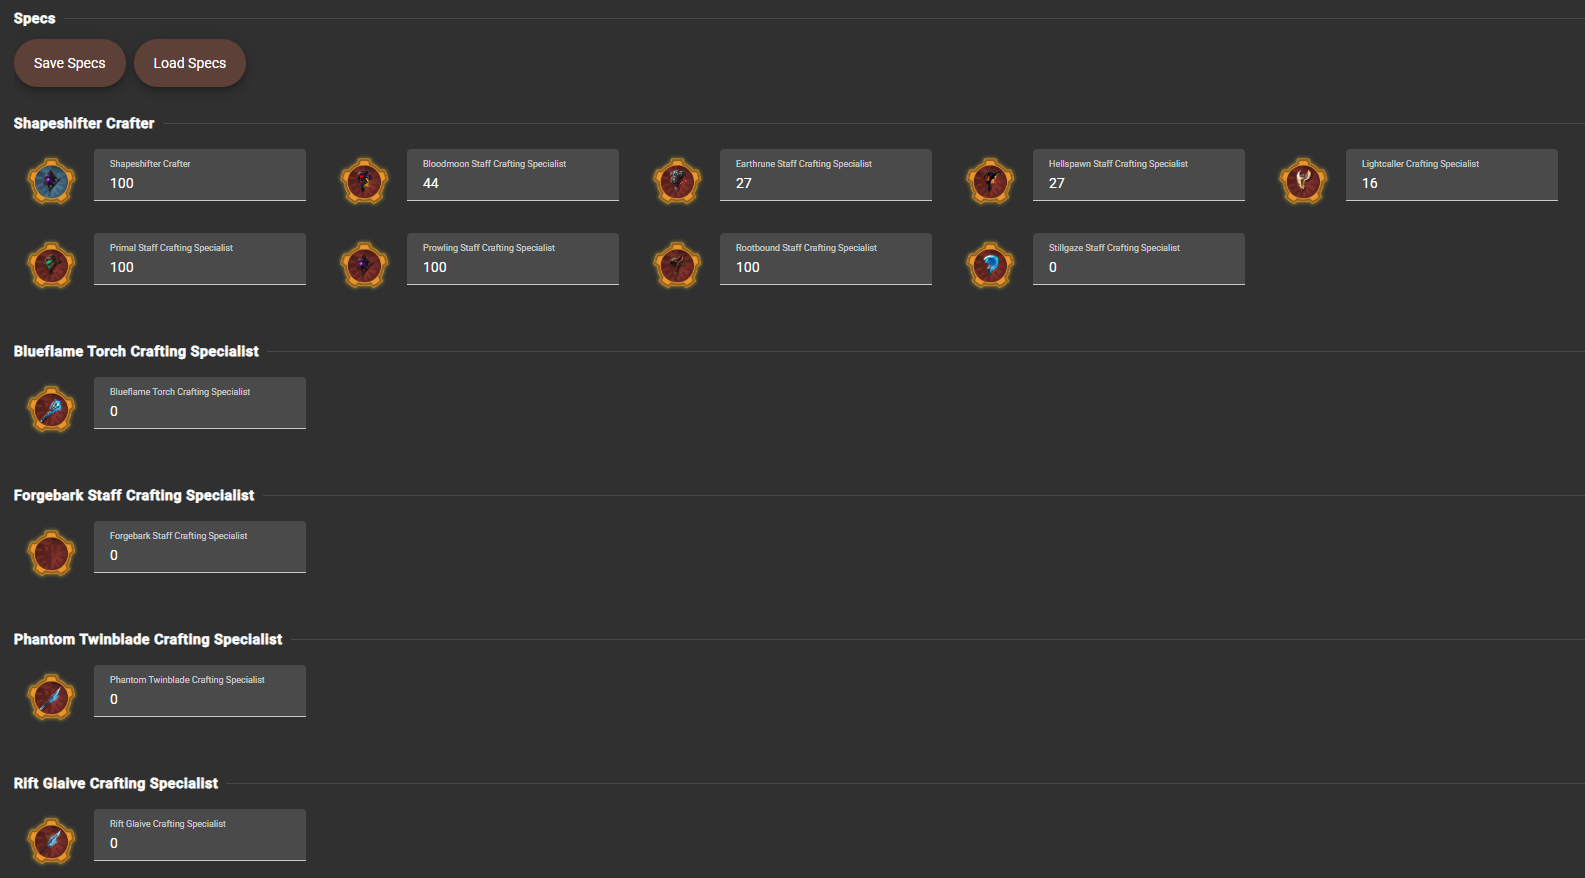1585x878 pixels.
Task: Select the Earthrune Staff specialist icon
Action: point(677,181)
